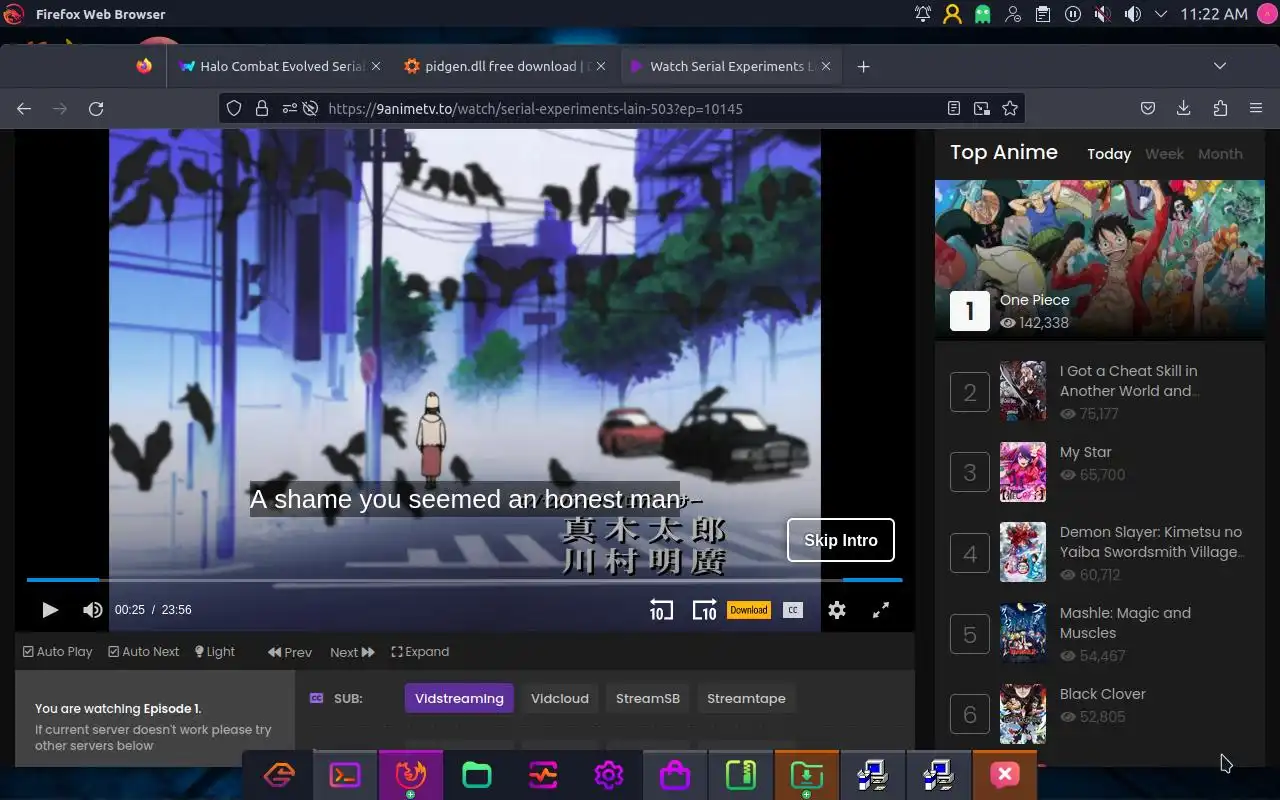Viewport: 1280px width, 800px height.
Task: Play the video
Action: 50,609
